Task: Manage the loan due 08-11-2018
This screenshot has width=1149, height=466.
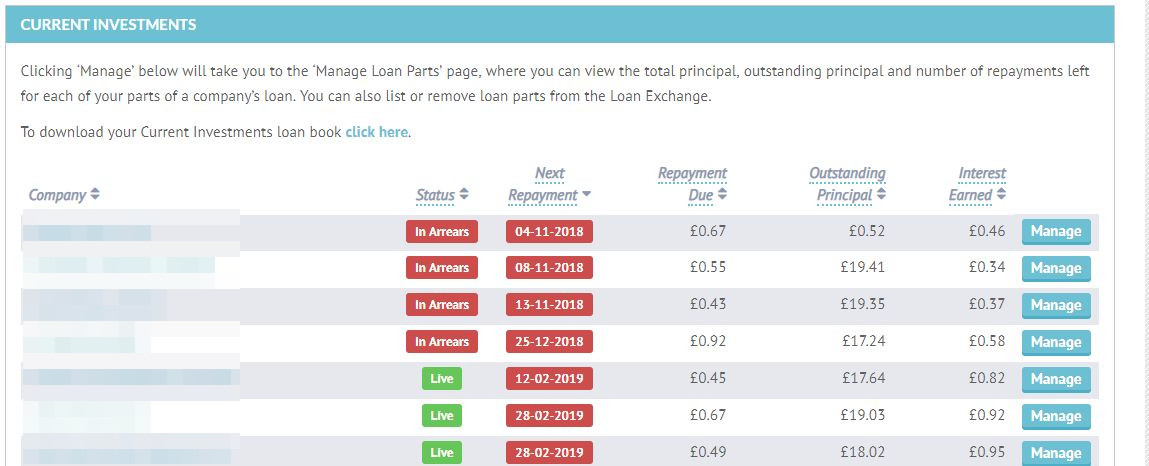Action: pos(1056,268)
